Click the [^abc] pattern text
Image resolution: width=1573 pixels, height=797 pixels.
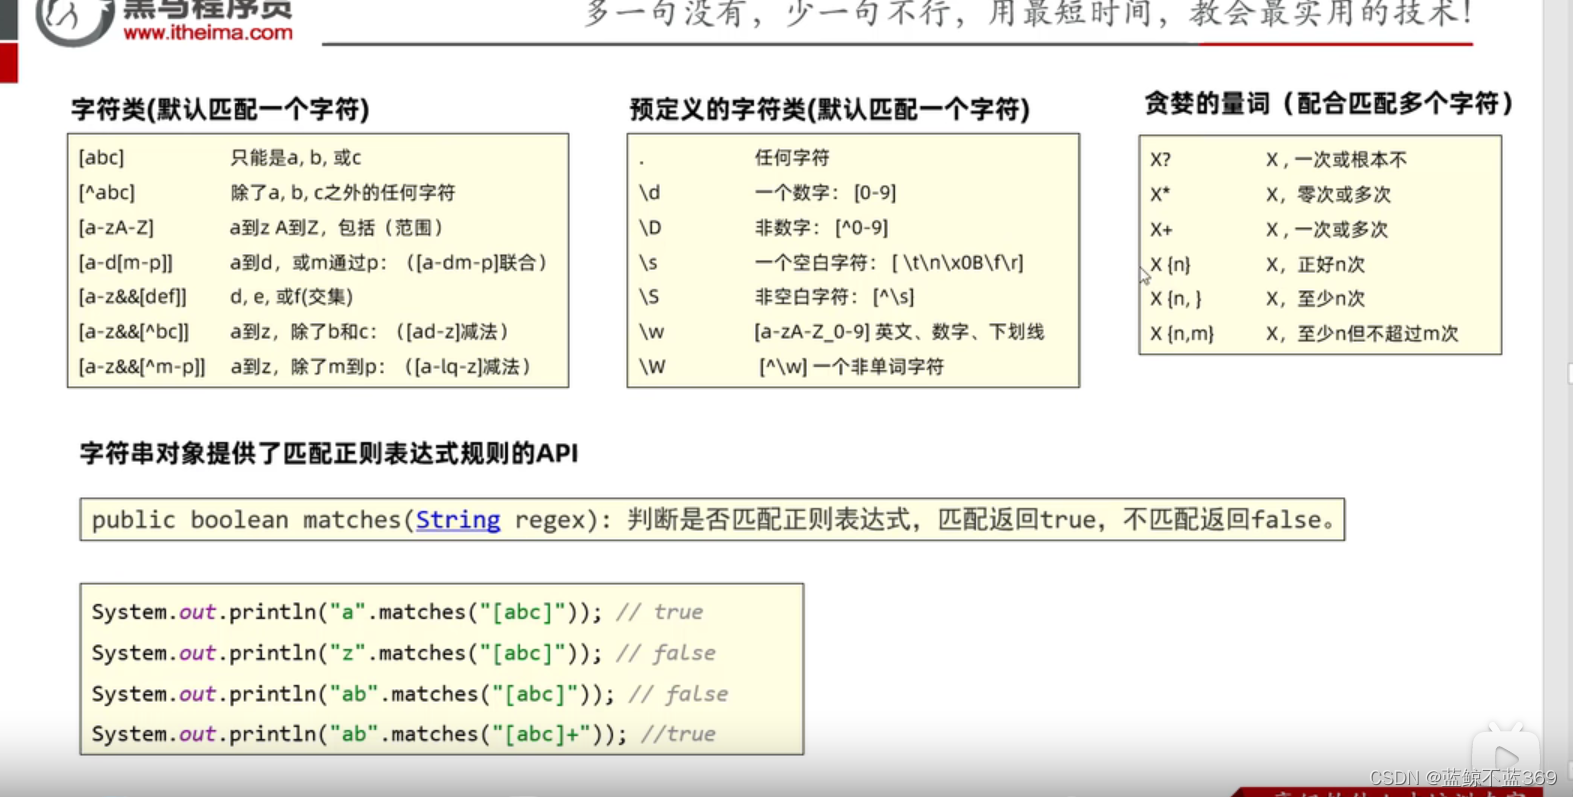(x=107, y=192)
